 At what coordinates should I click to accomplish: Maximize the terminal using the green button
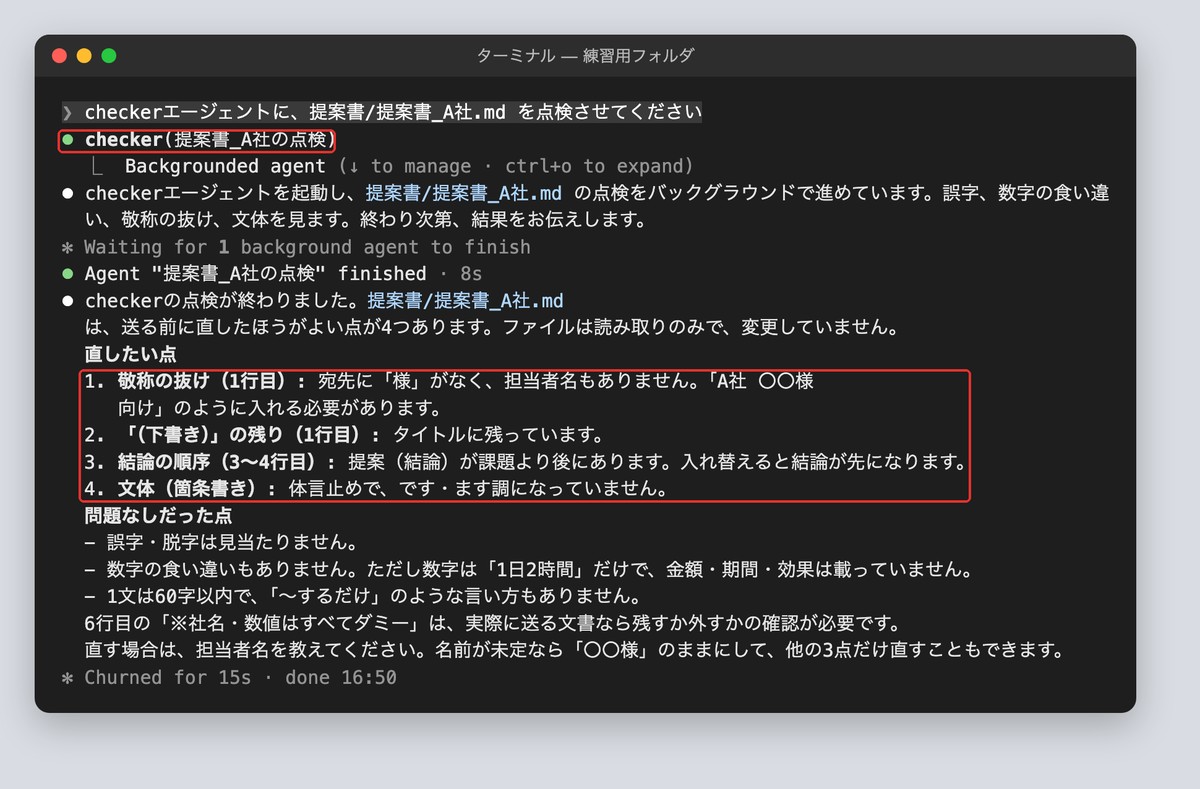pyautogui.click(x=109, y=56)
